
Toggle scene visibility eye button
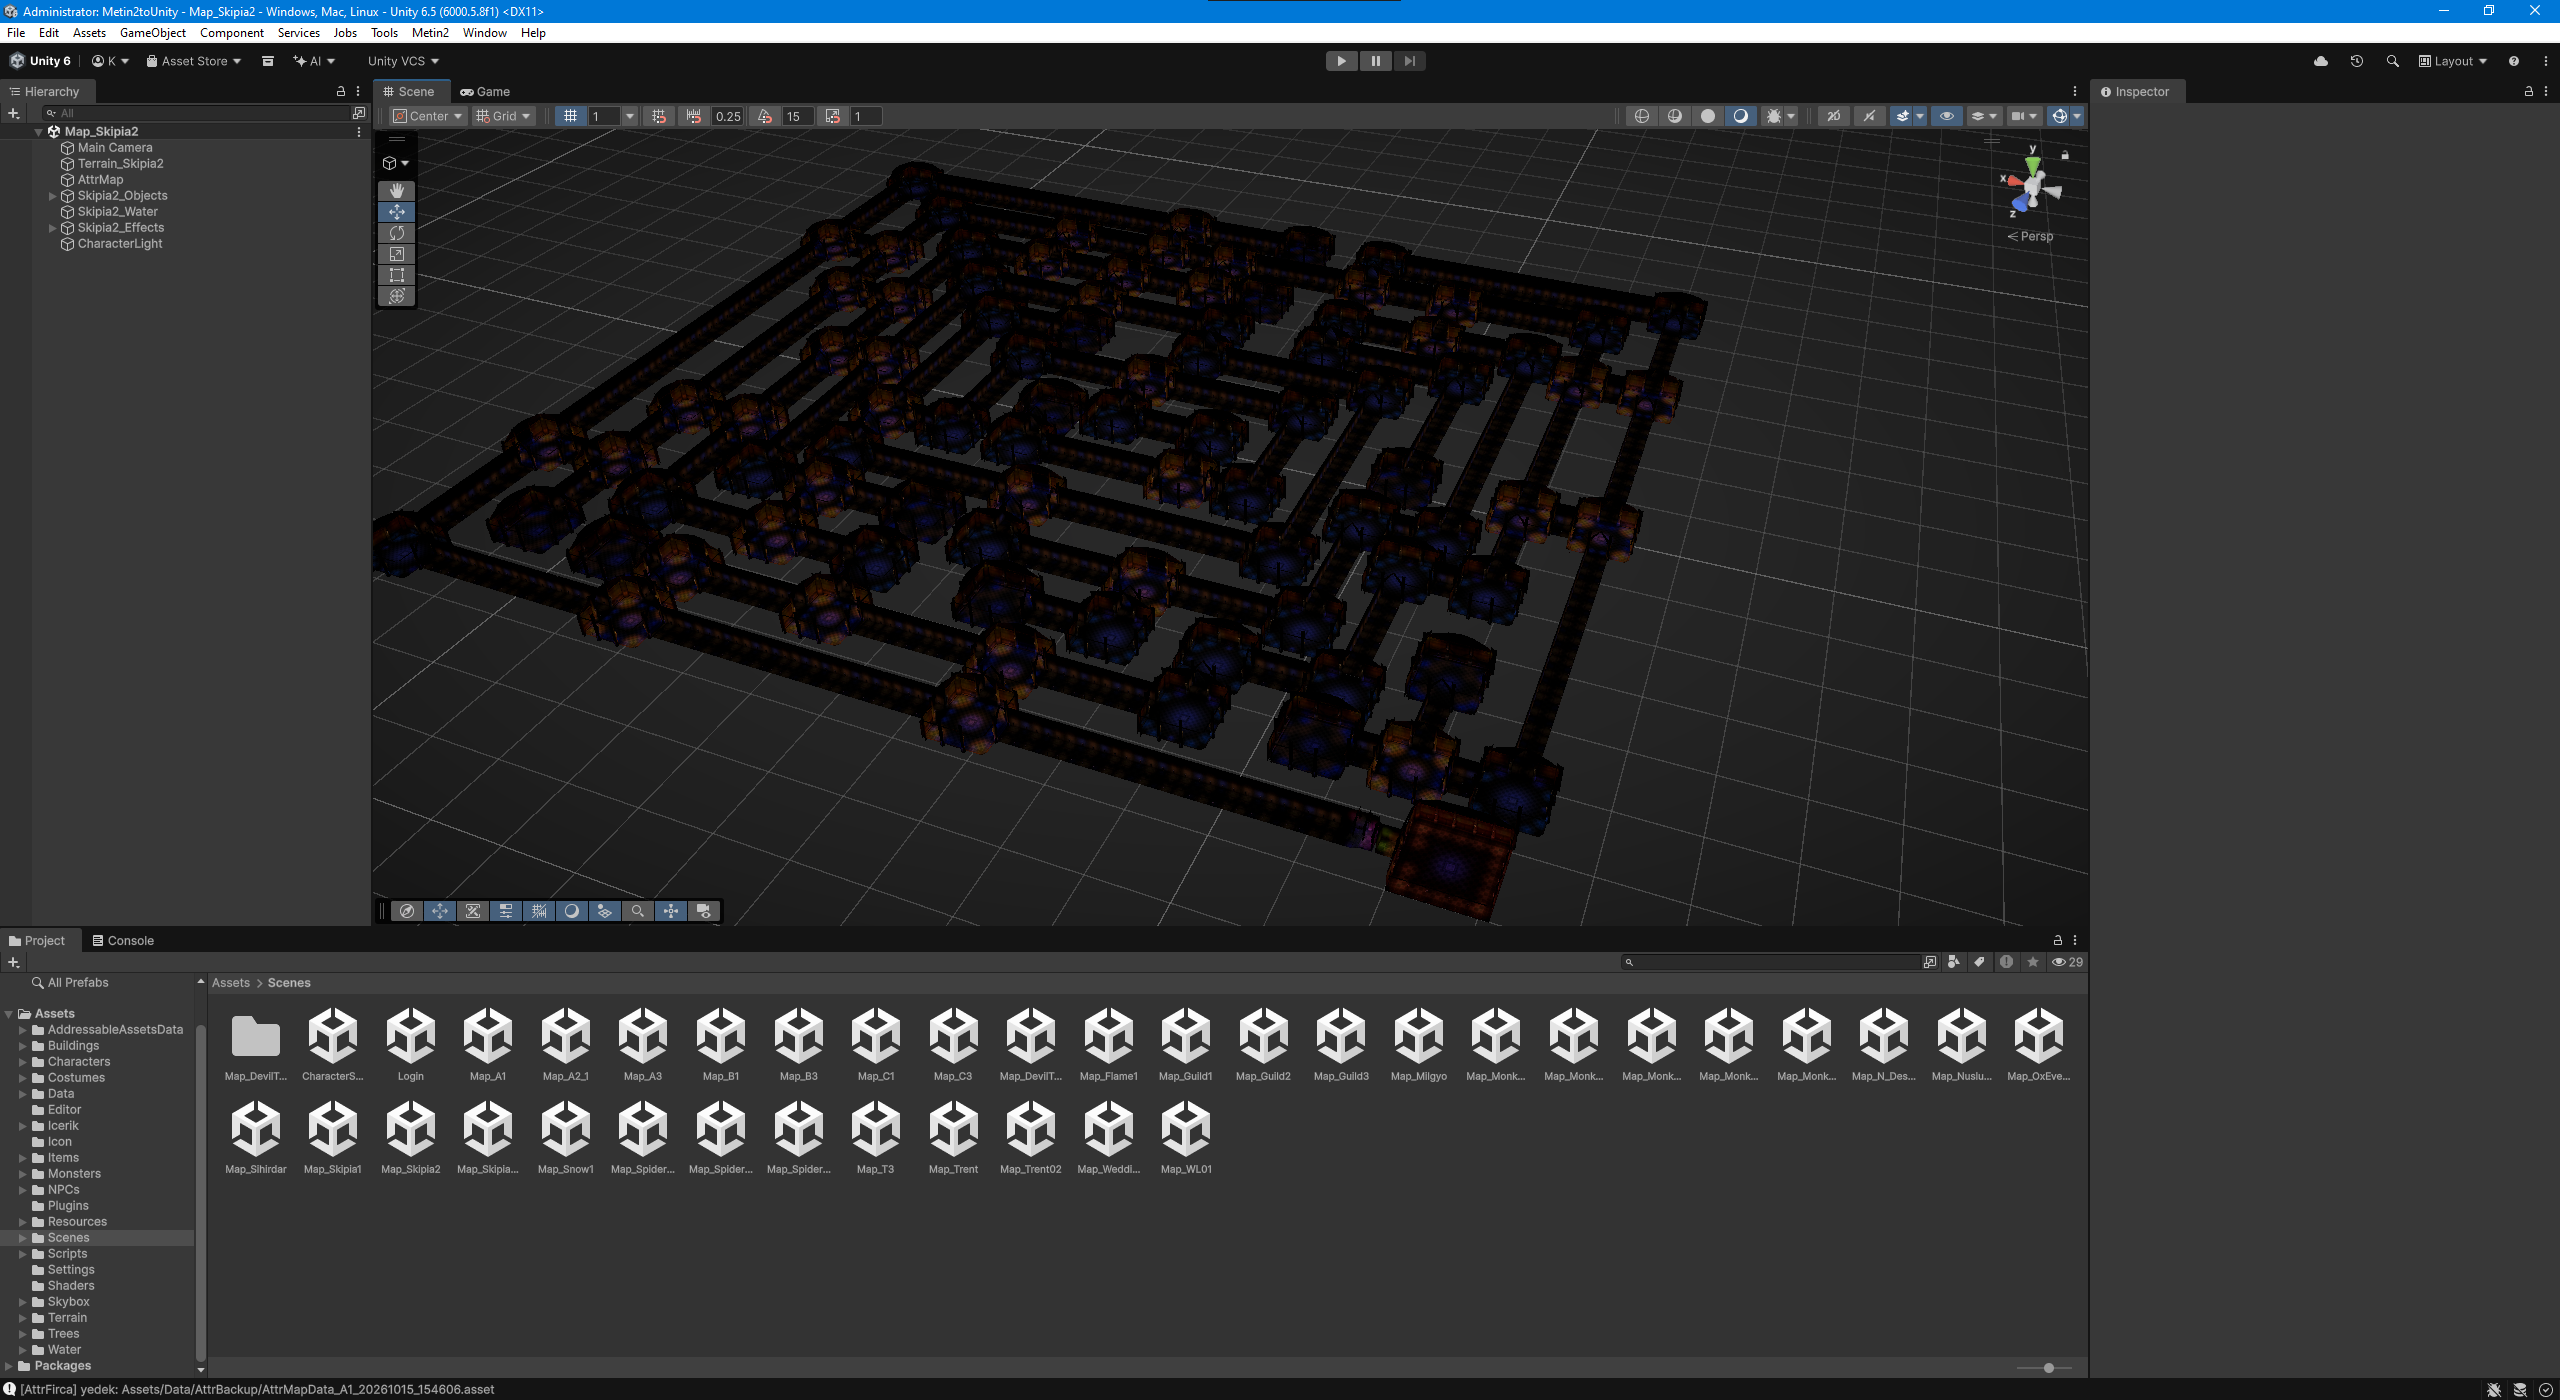[1947, 116]
